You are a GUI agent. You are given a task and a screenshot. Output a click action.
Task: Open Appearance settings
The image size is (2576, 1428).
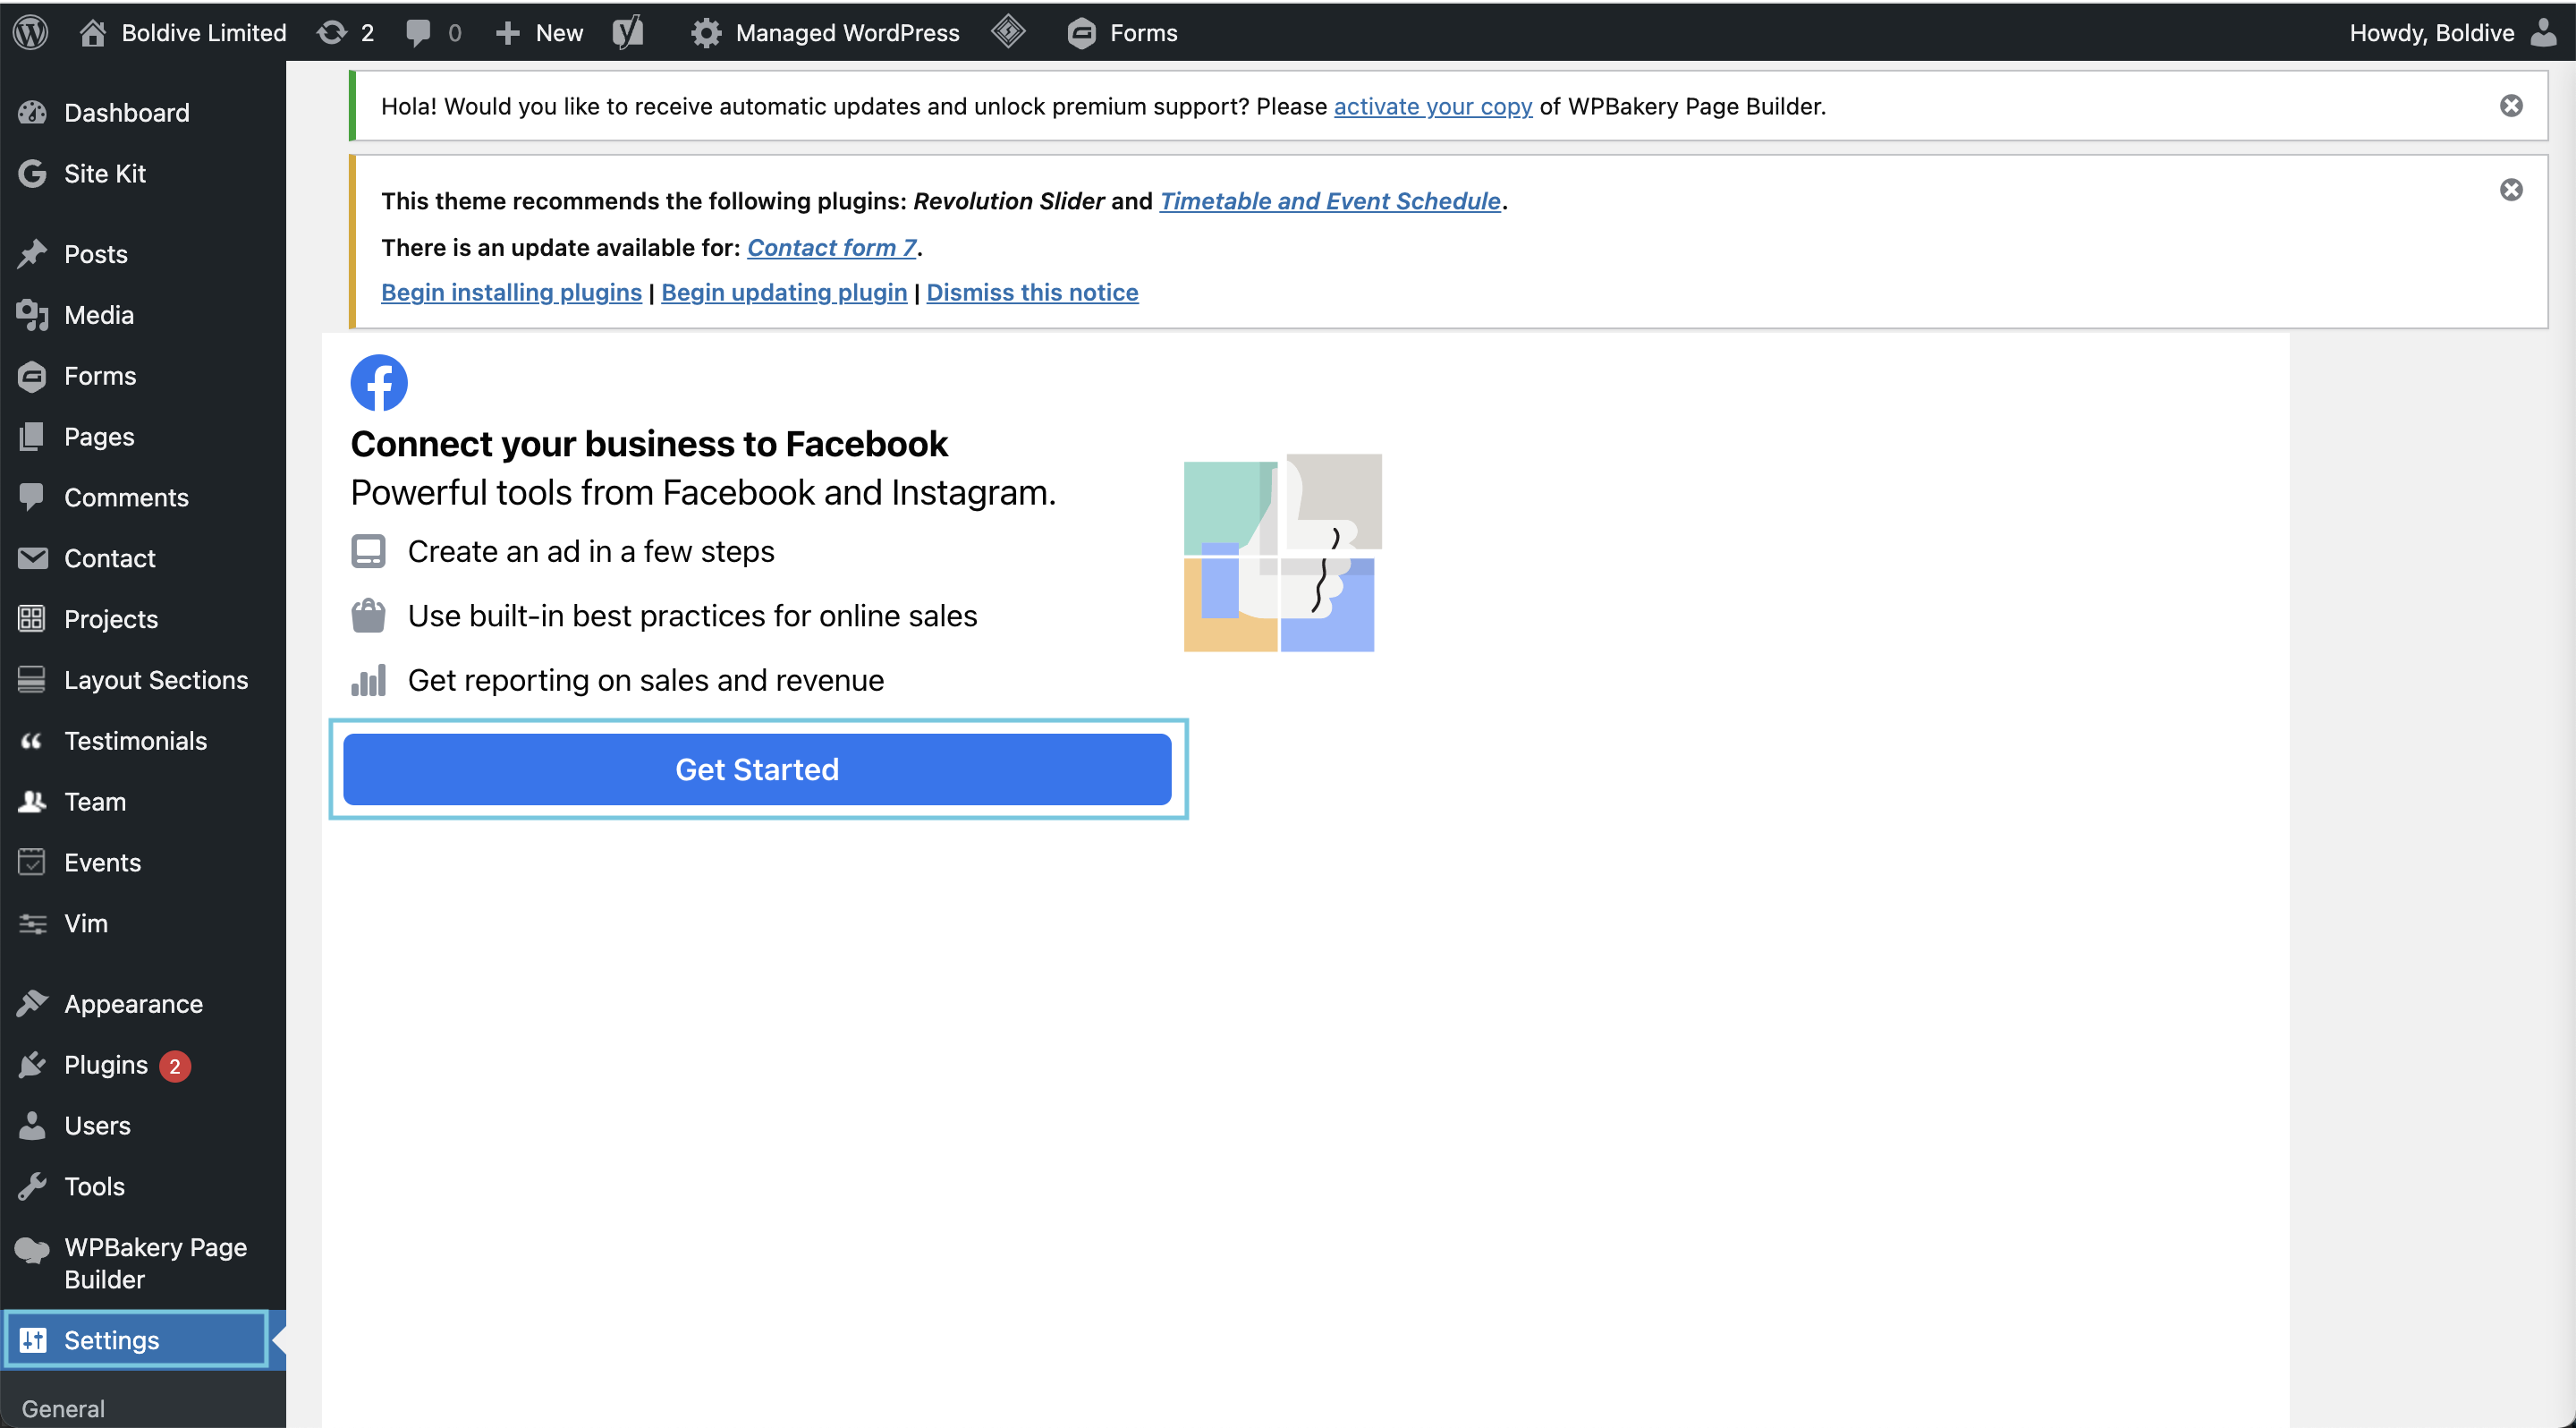tap(130, 1002)
